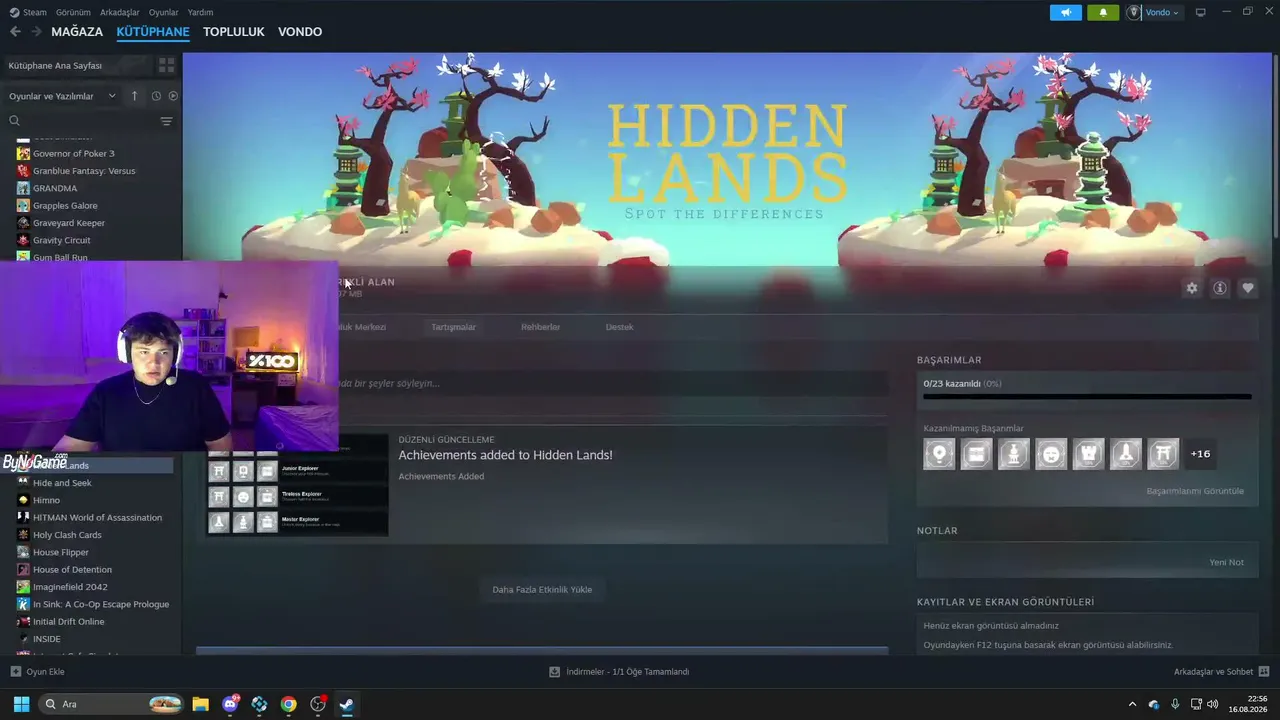Reverse sort with the up arrow icon

(135, 96)
